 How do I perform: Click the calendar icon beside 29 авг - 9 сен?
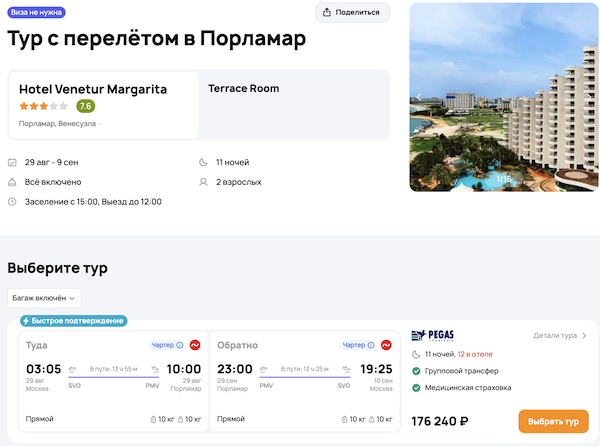click(12, 162)
